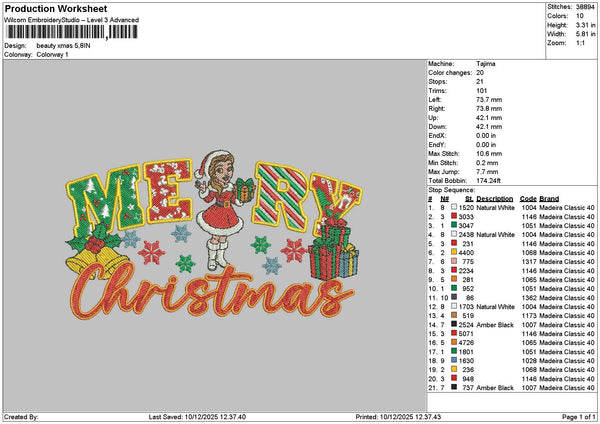Click the green swatch in stop row 3
The image size is (600, 424).
pos(454,225)
